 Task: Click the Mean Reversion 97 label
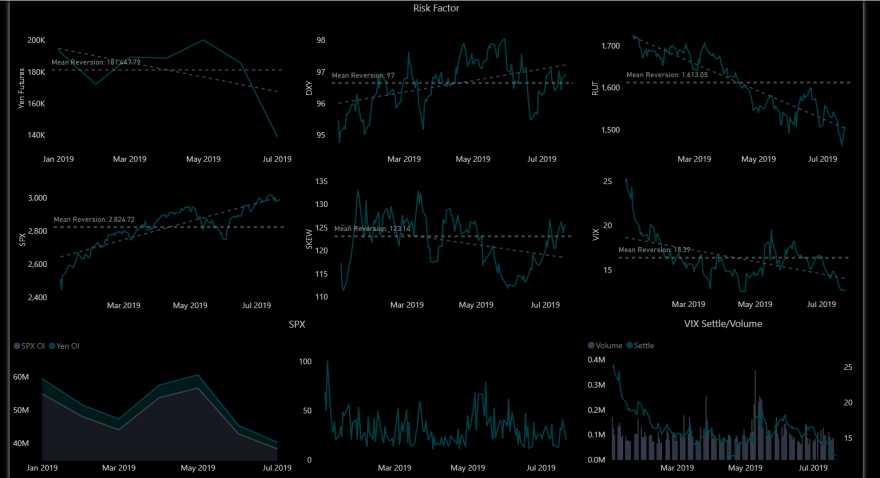click(363, 75)
